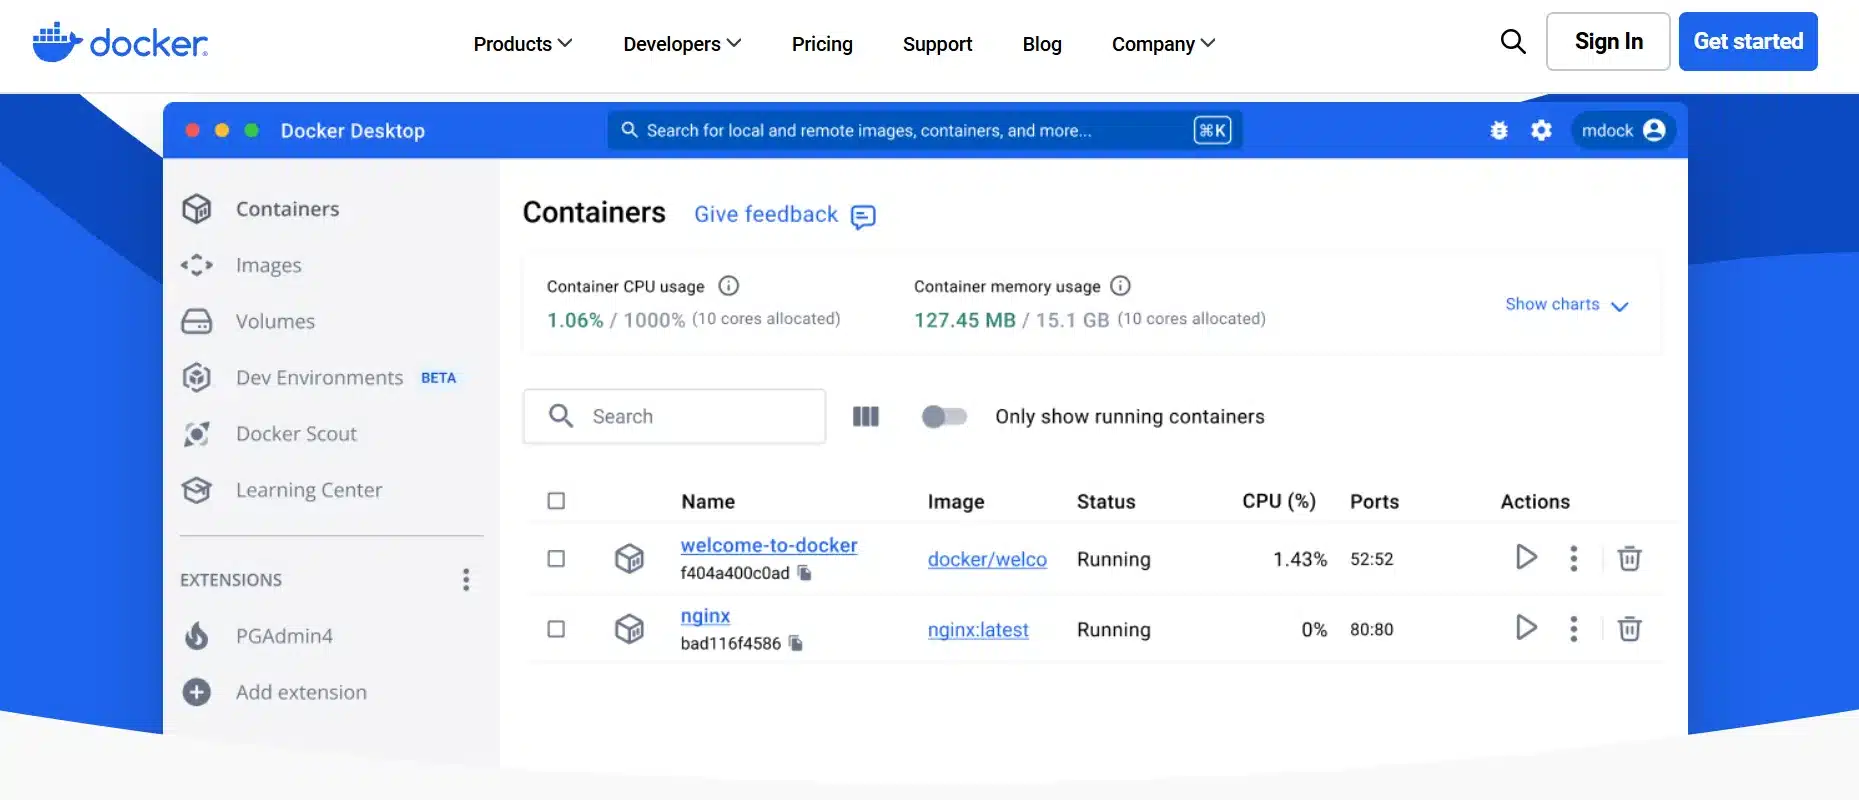Click the bug troubleshoot icon in header

[1498, 130]
